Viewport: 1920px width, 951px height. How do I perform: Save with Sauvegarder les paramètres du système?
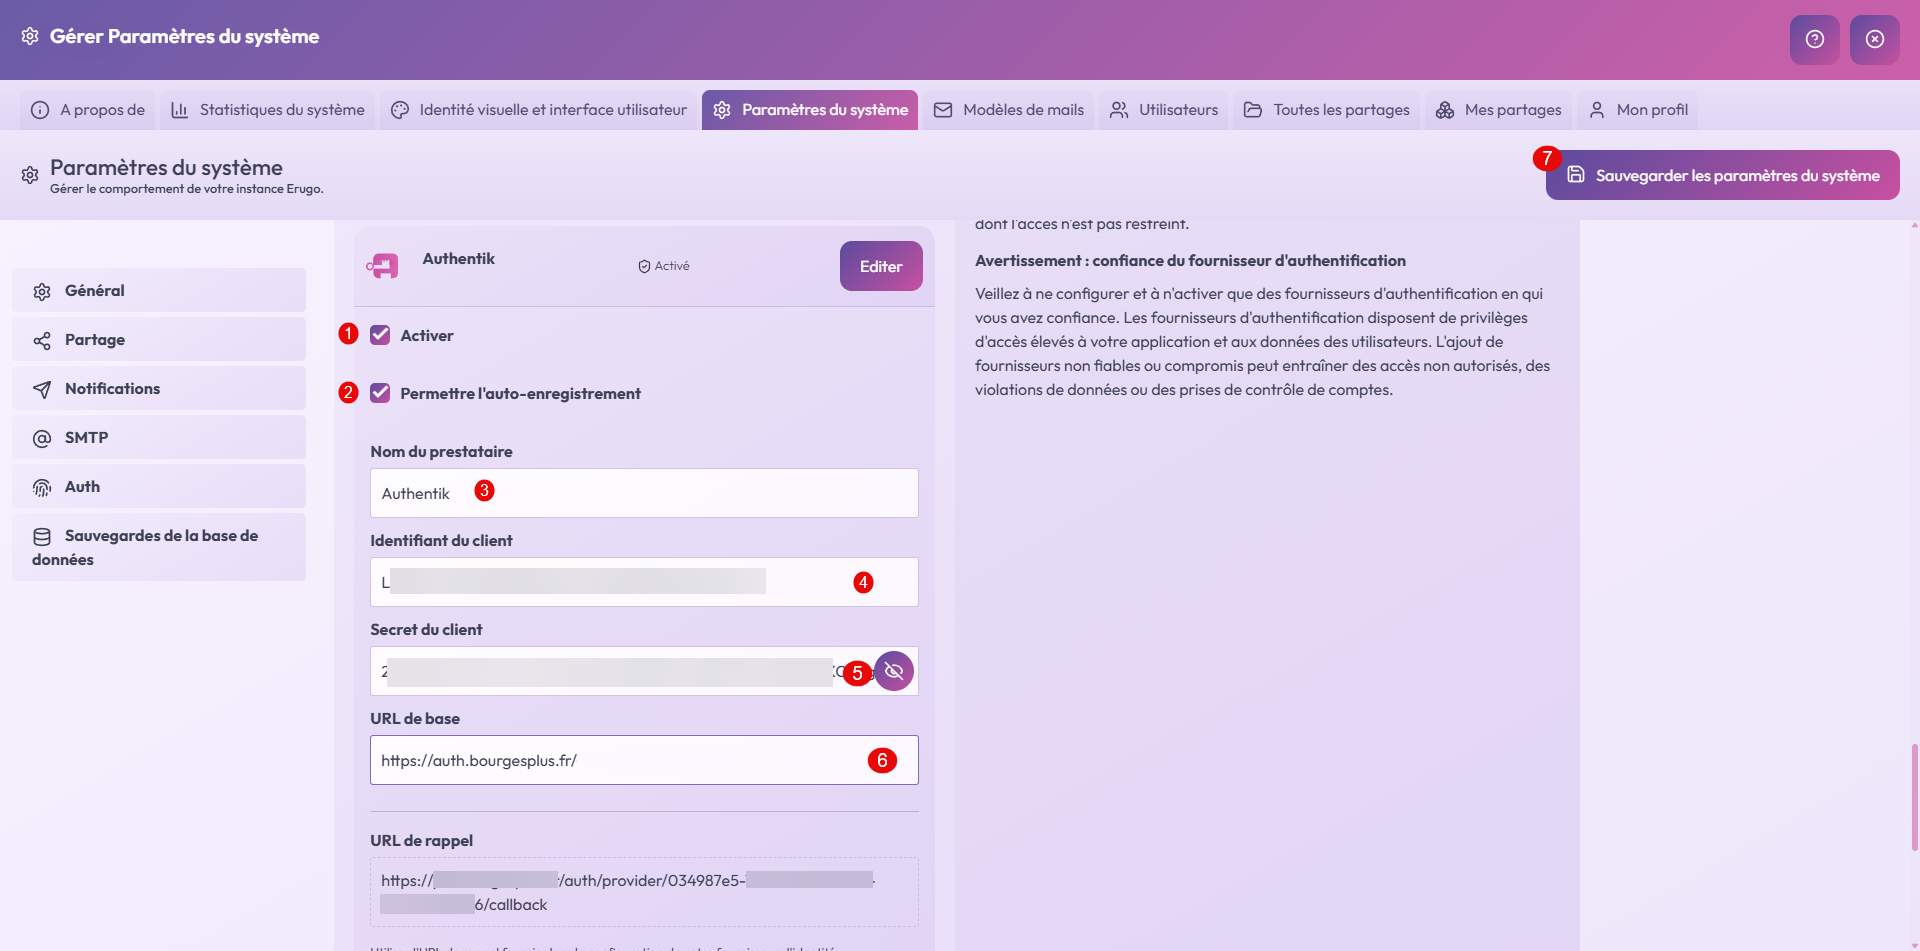pos(1722,175)
